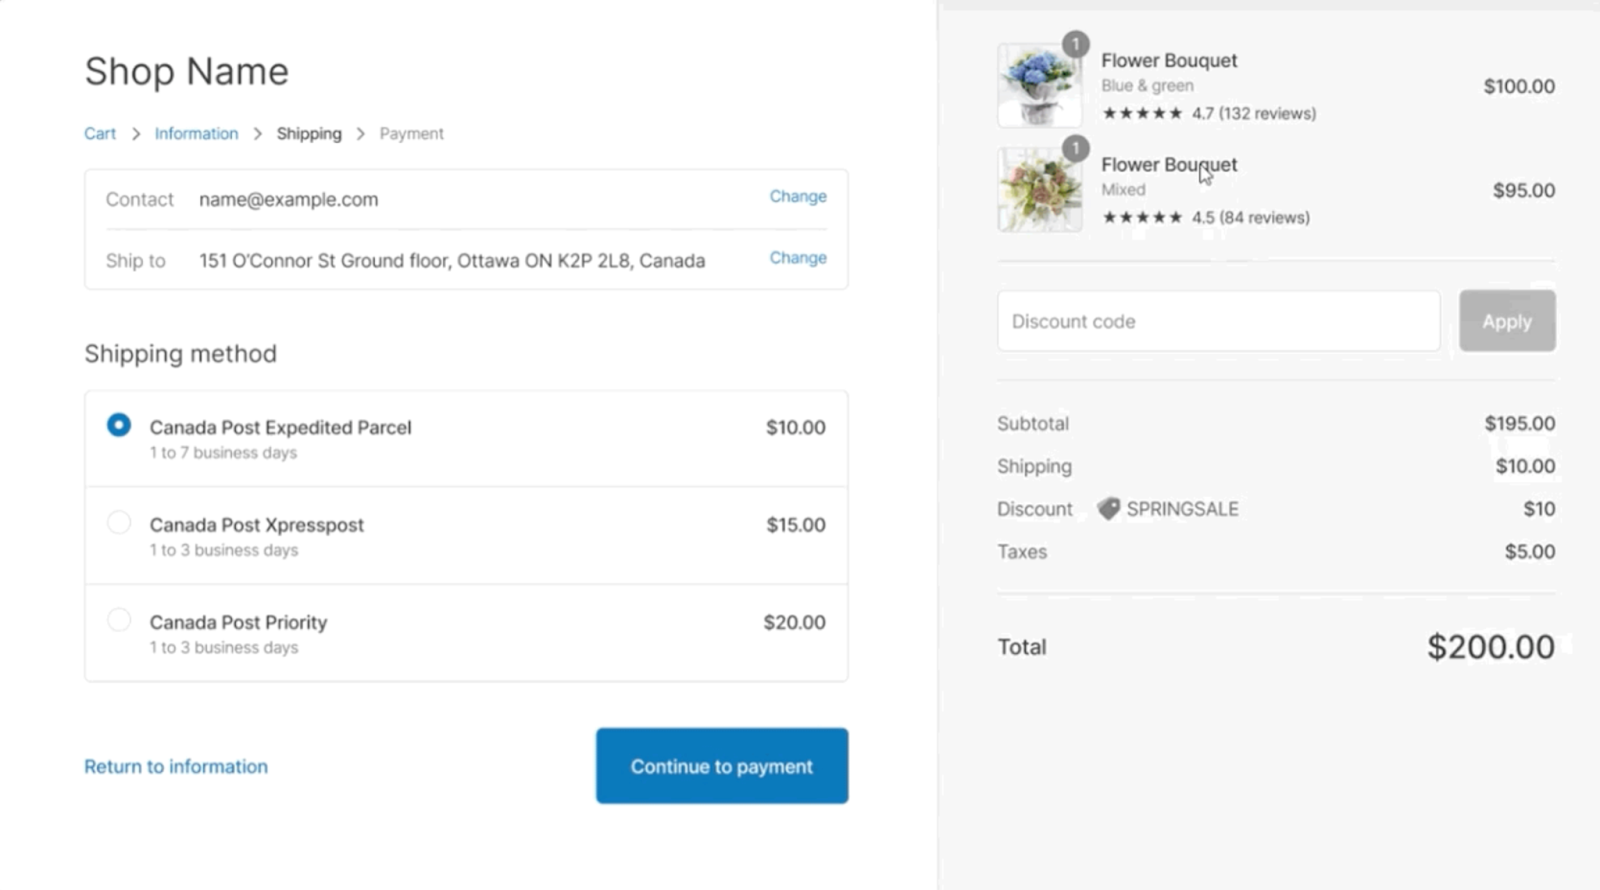Viewport: 1600px width, 890px height.
Task: Click the SPRINGSALE discount tag icon
Action: pos(1108,508)
